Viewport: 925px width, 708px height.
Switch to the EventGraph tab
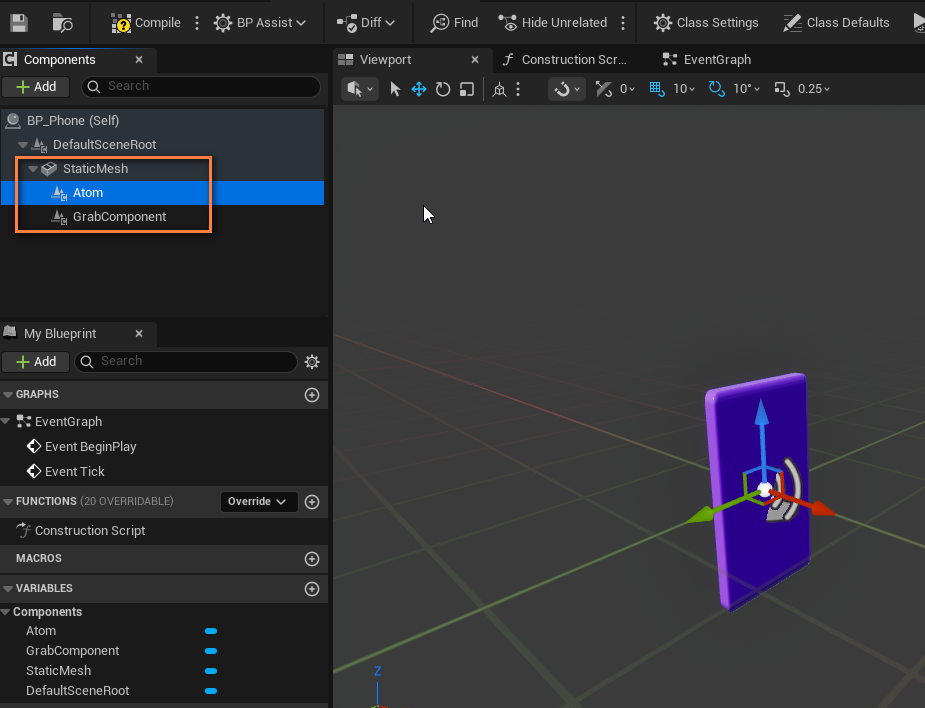coord(707,60)
